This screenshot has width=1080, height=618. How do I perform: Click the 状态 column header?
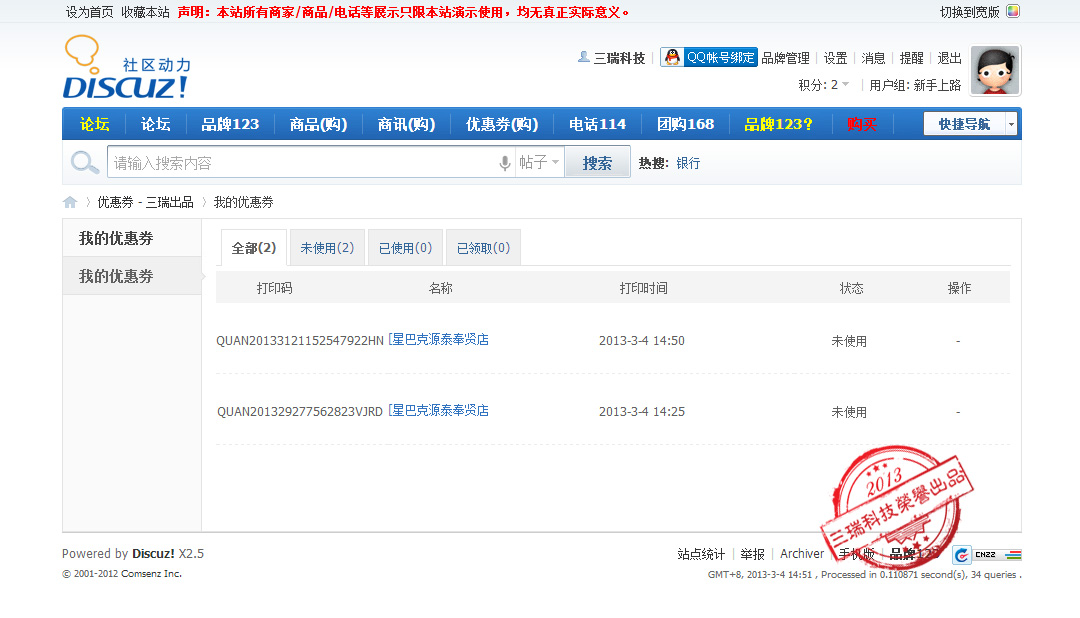point(851,288)
